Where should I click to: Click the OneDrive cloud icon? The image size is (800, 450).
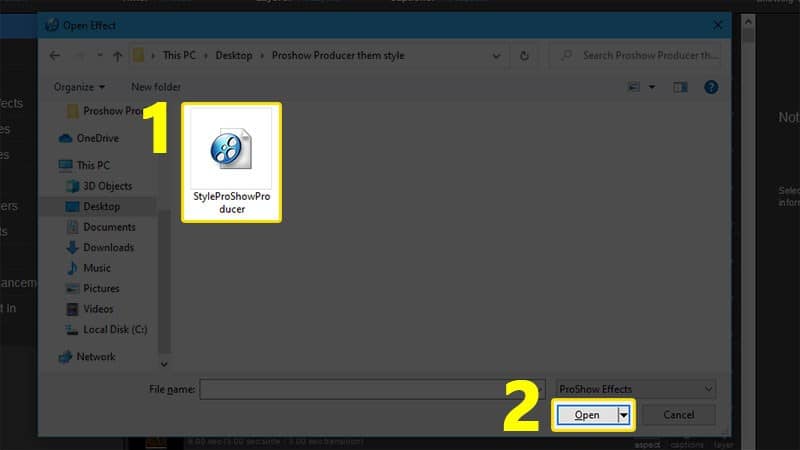point(65,138)
